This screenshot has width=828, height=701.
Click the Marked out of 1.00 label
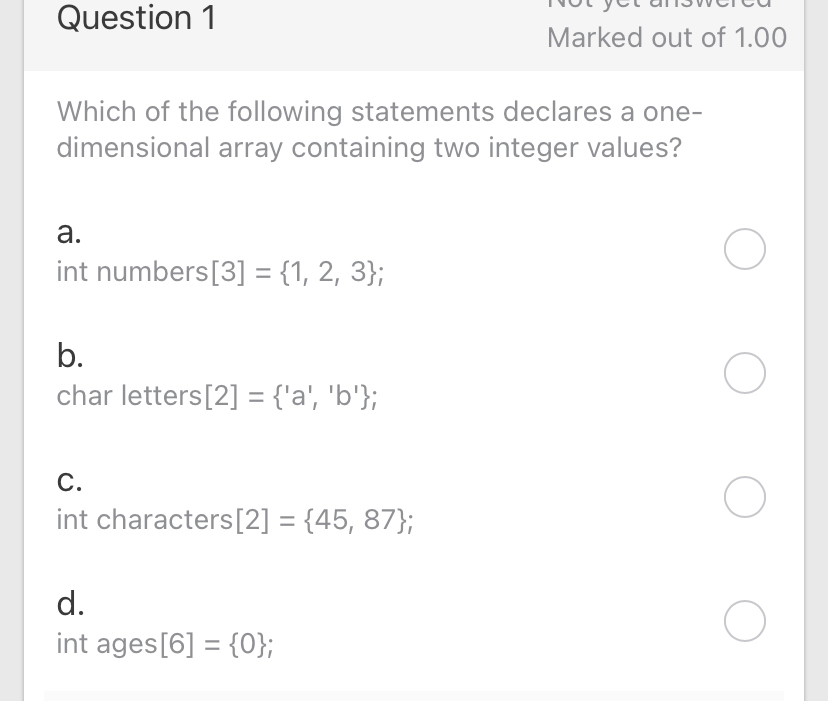[667, 38]
